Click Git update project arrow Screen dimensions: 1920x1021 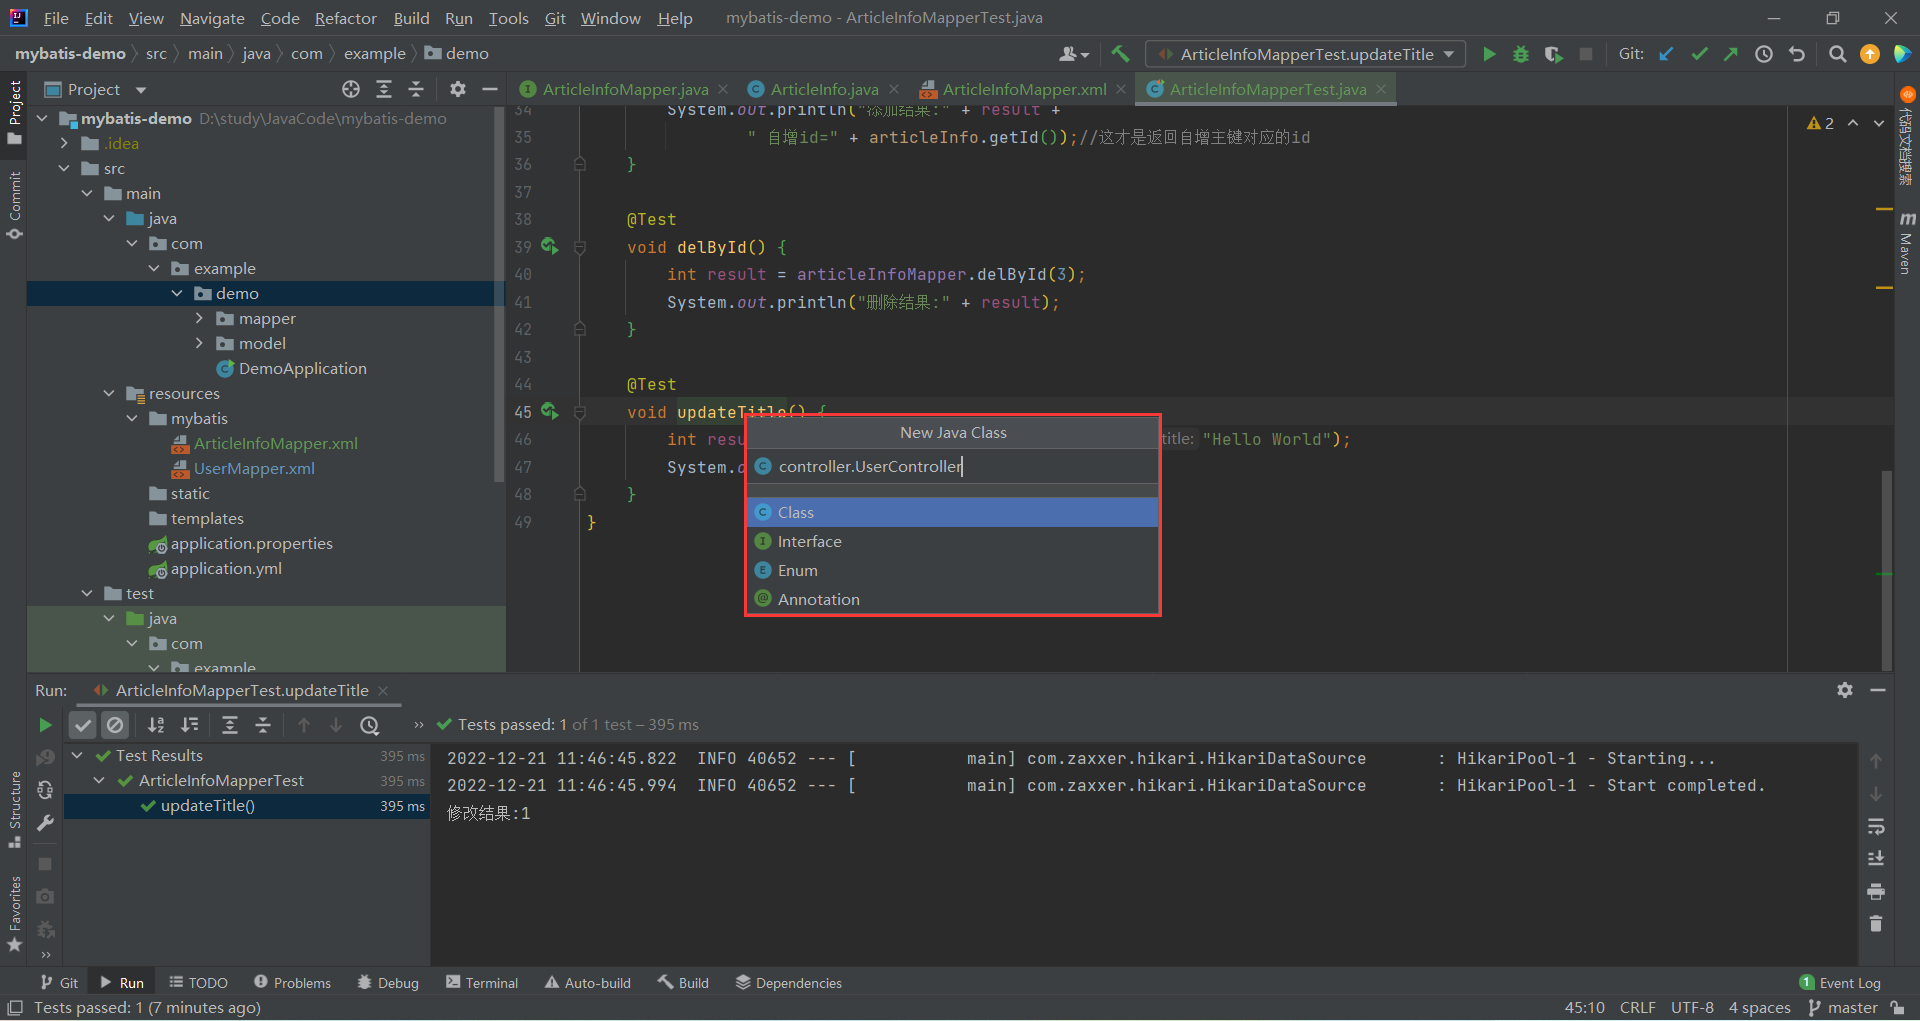1666,54
